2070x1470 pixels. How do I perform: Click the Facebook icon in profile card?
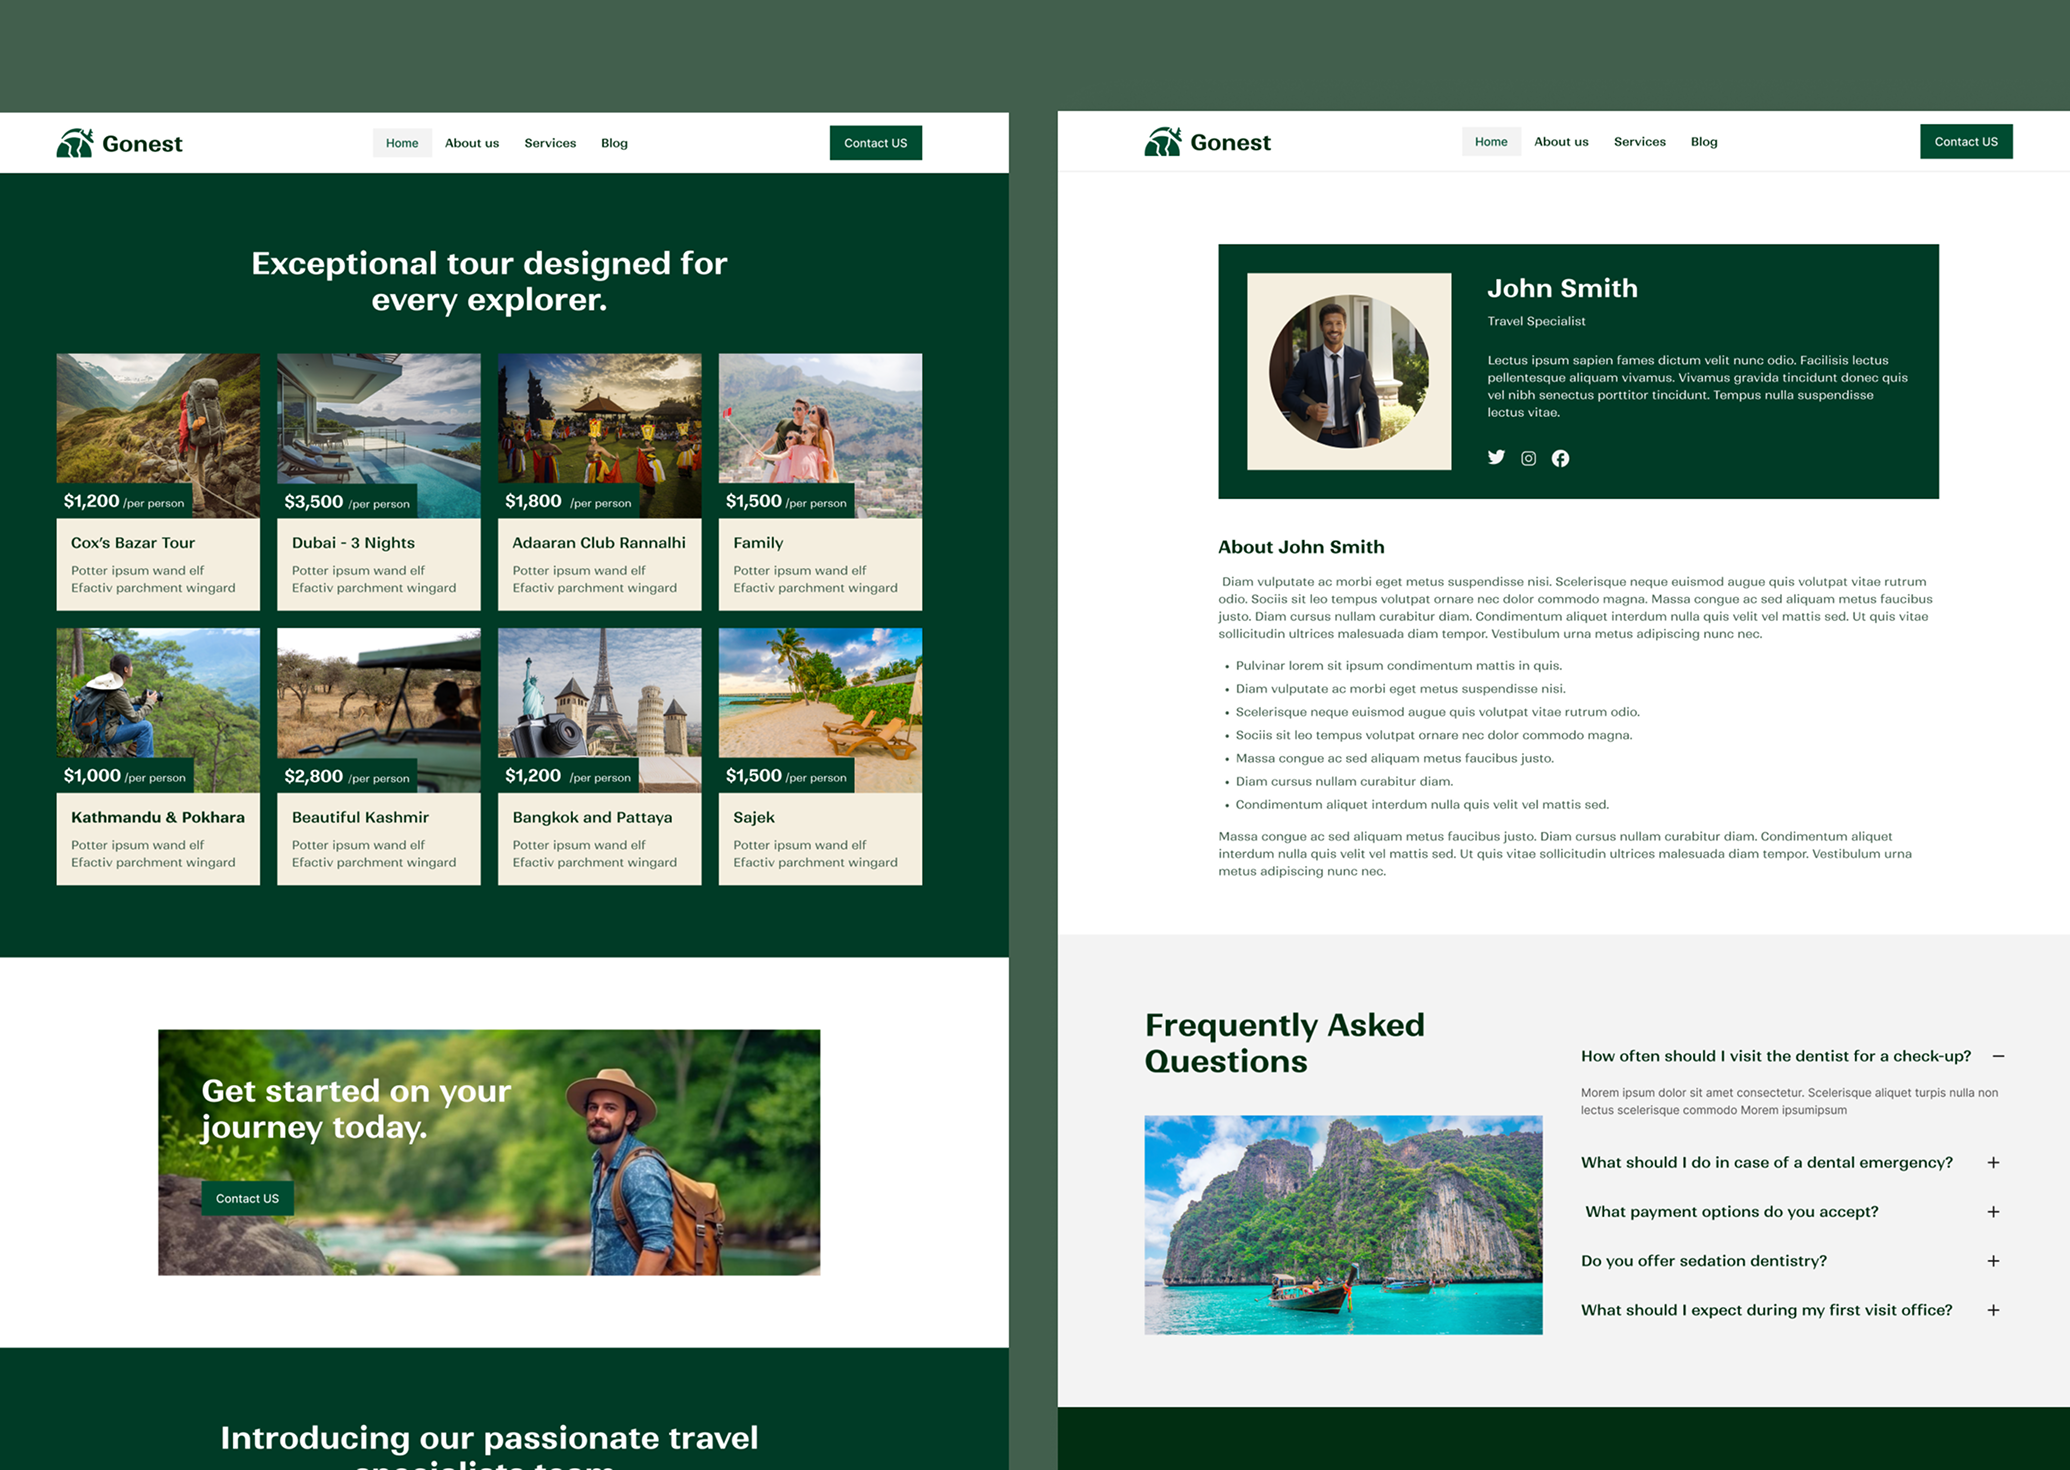point(1560,458)
